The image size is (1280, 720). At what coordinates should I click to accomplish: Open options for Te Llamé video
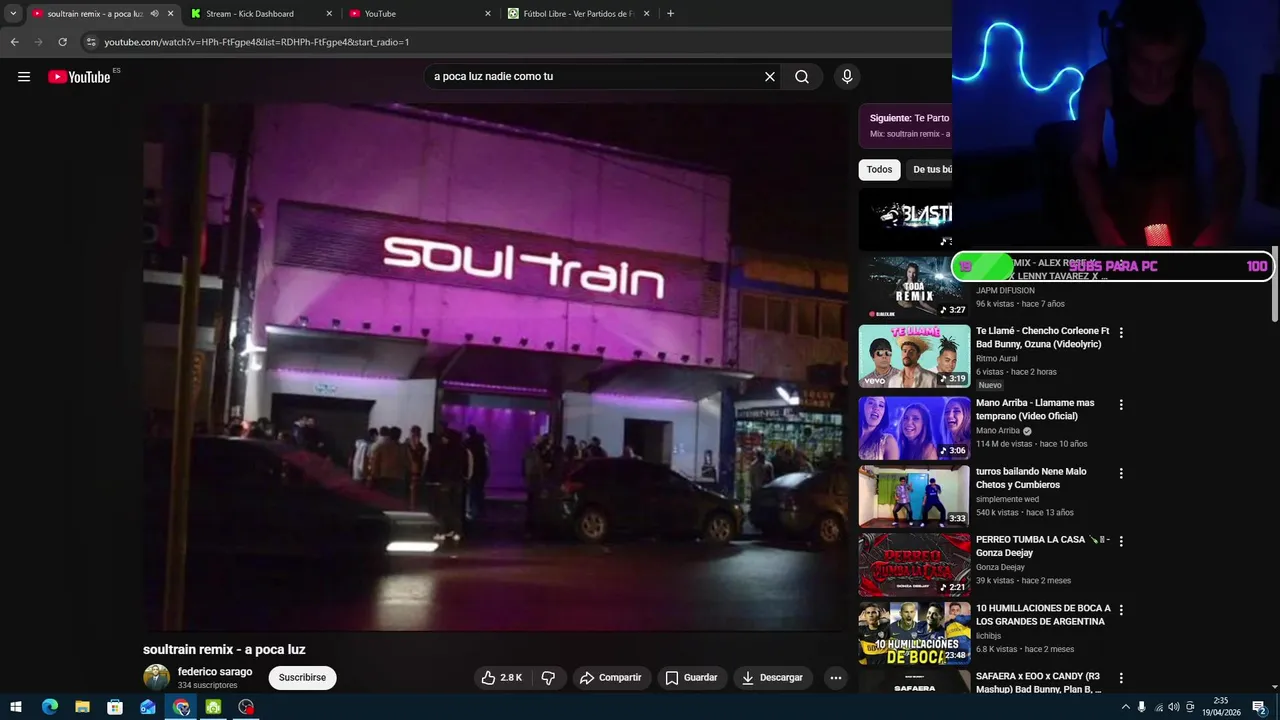(1121, 332)
